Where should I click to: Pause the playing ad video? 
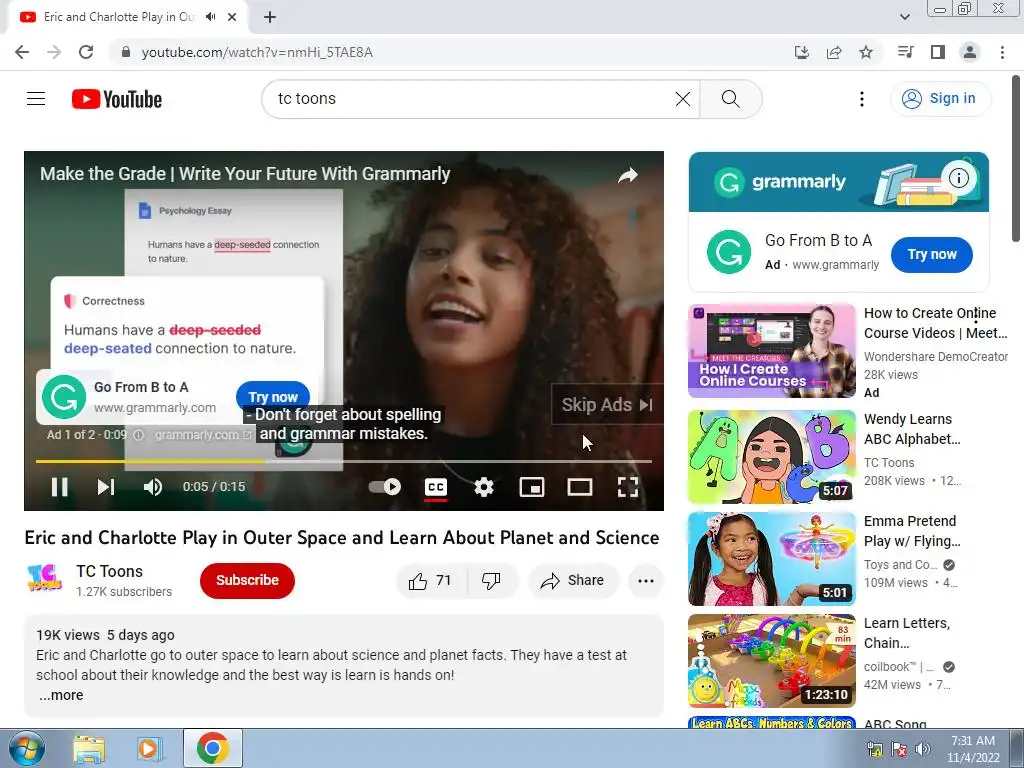tap(59, 487)
